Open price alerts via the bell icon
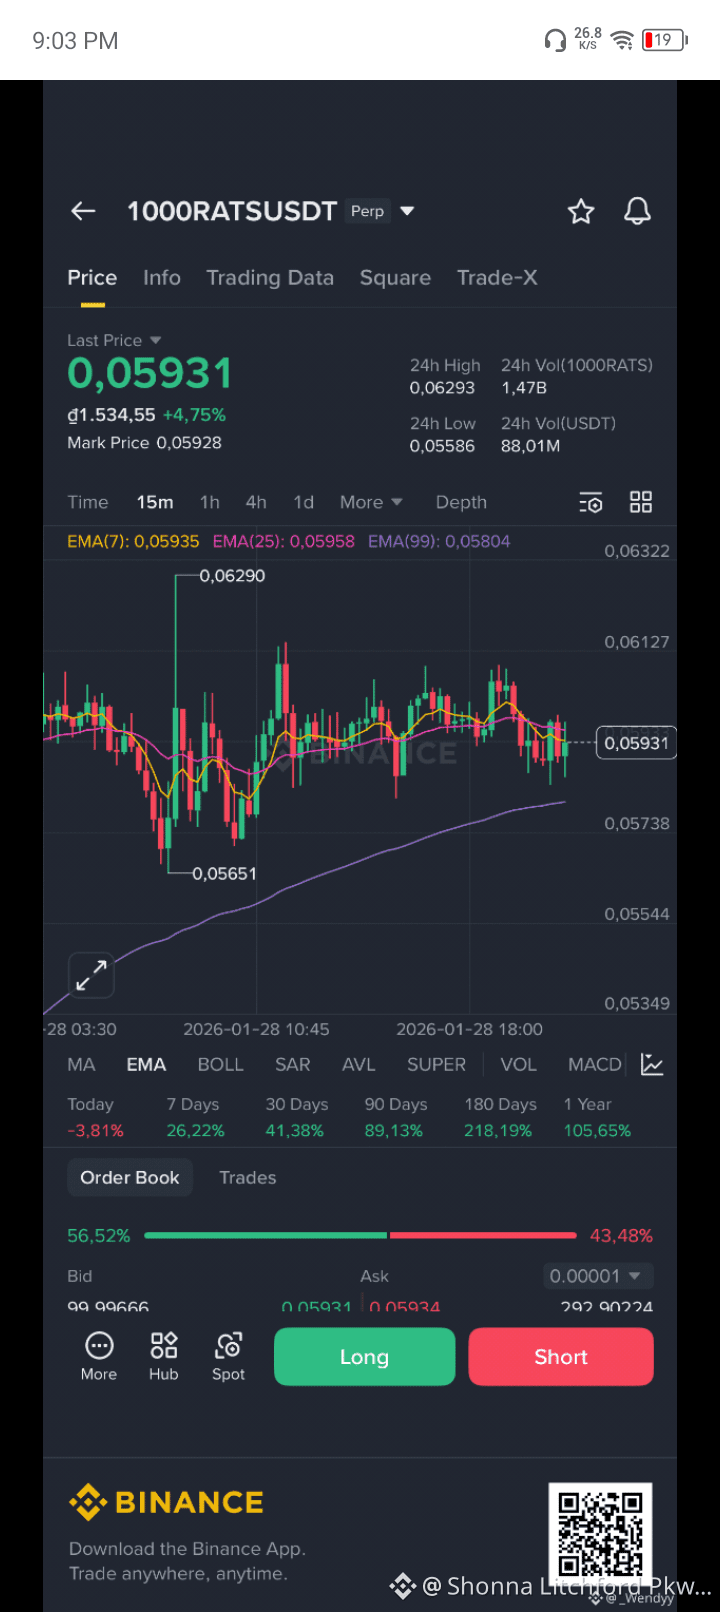The width and height of the screenshot is (720, 1612). [x=638, y=211]
